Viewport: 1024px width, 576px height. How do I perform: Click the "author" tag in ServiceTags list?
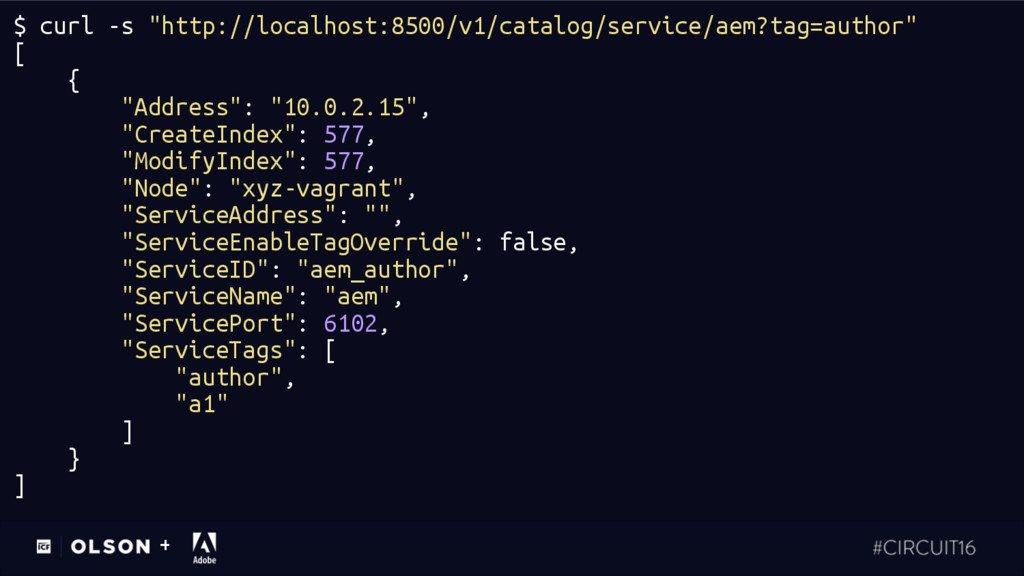(229, 377)
